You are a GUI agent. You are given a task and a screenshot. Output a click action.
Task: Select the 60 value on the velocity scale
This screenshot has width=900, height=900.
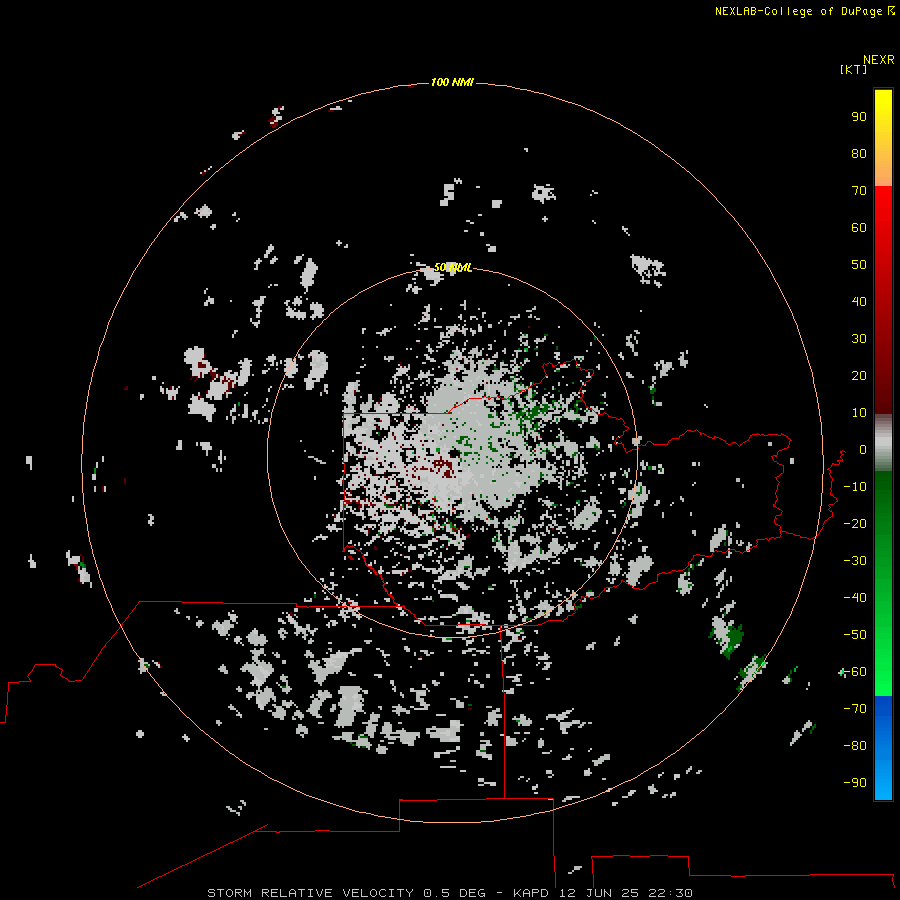(859, 227)
